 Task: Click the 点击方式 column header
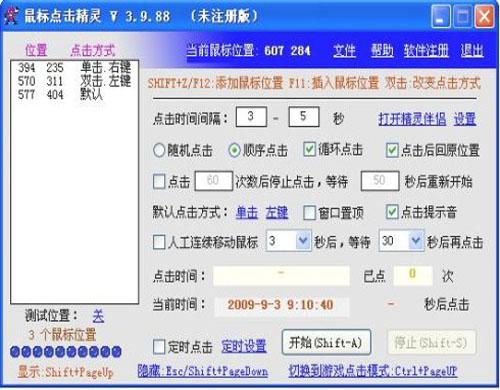click(x=92, y=50)
